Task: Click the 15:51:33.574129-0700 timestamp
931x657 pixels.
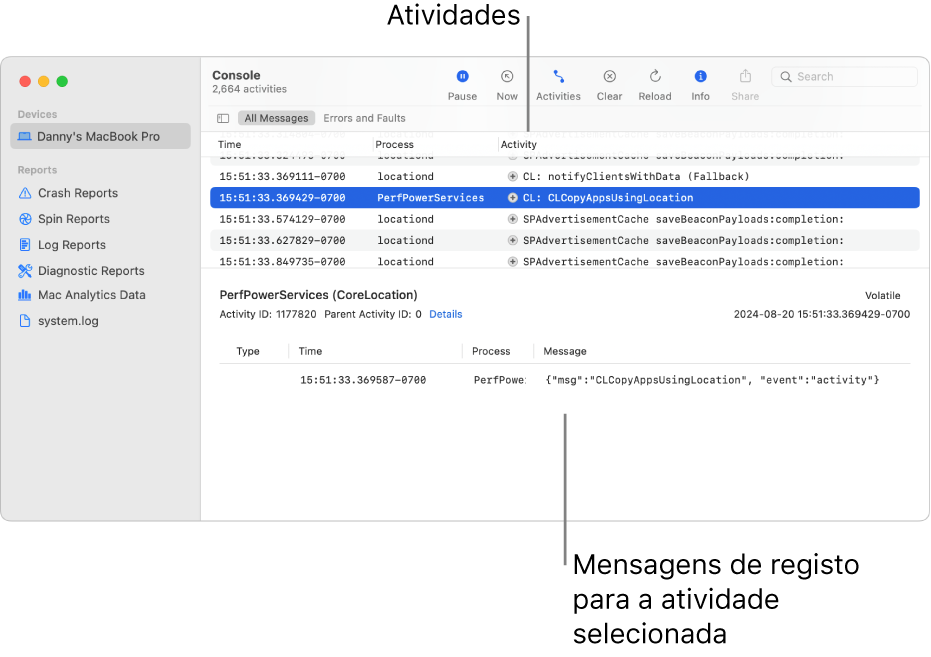Action: coord(282,219)
